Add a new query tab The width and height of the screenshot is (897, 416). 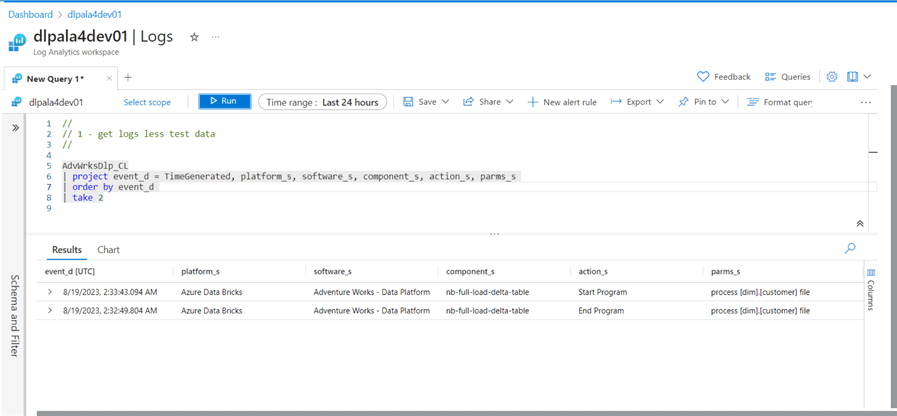click(x=128, y=77)
